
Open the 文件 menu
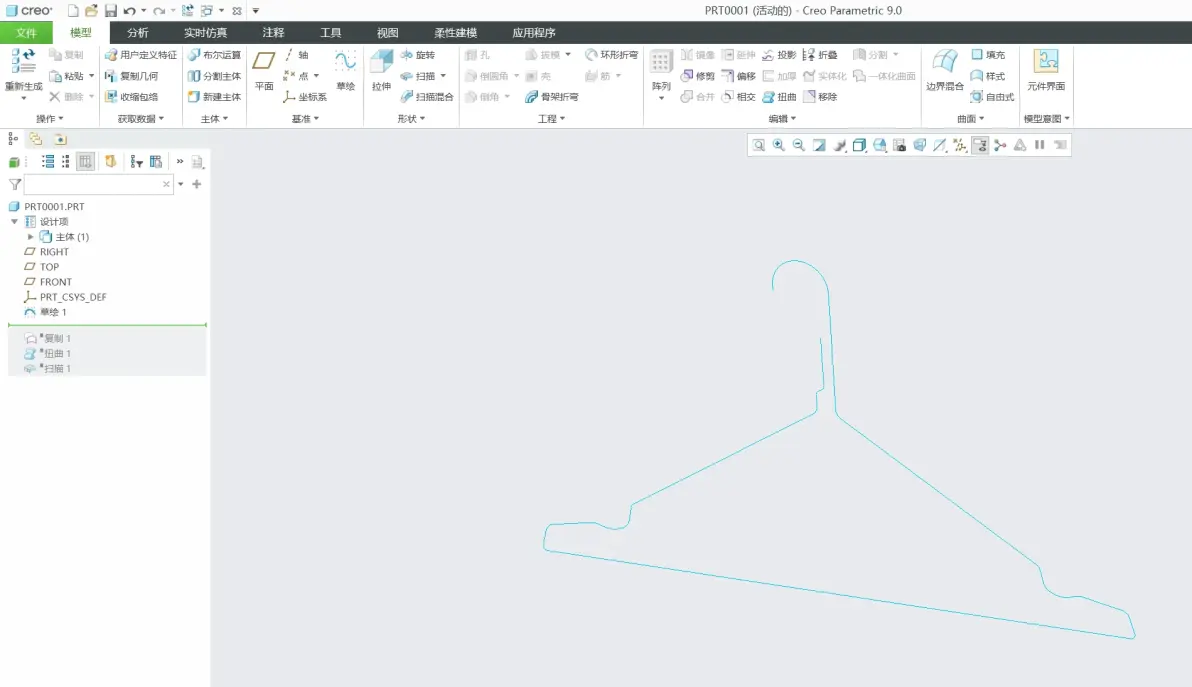tap(26, 33)
